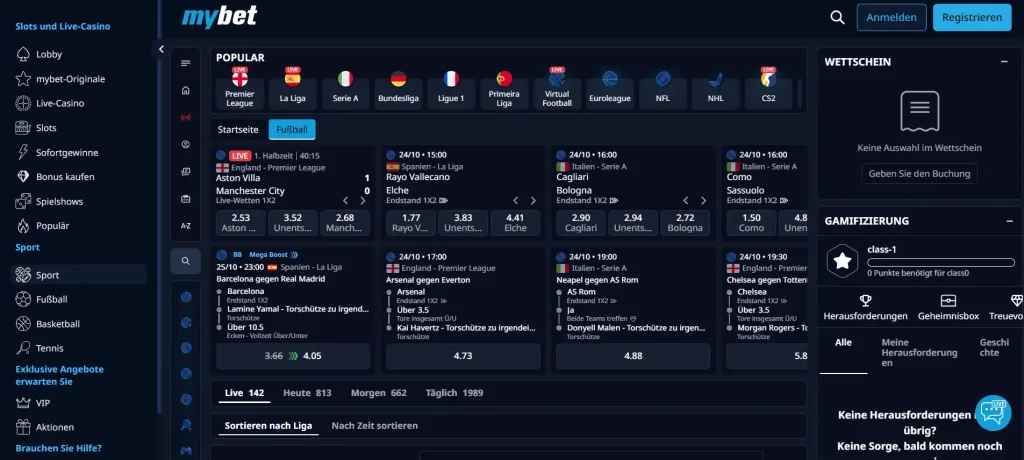Screen dimensions: 1024x460
Task: Open the CS2 esports shortcut
Action: pos(769,89)
